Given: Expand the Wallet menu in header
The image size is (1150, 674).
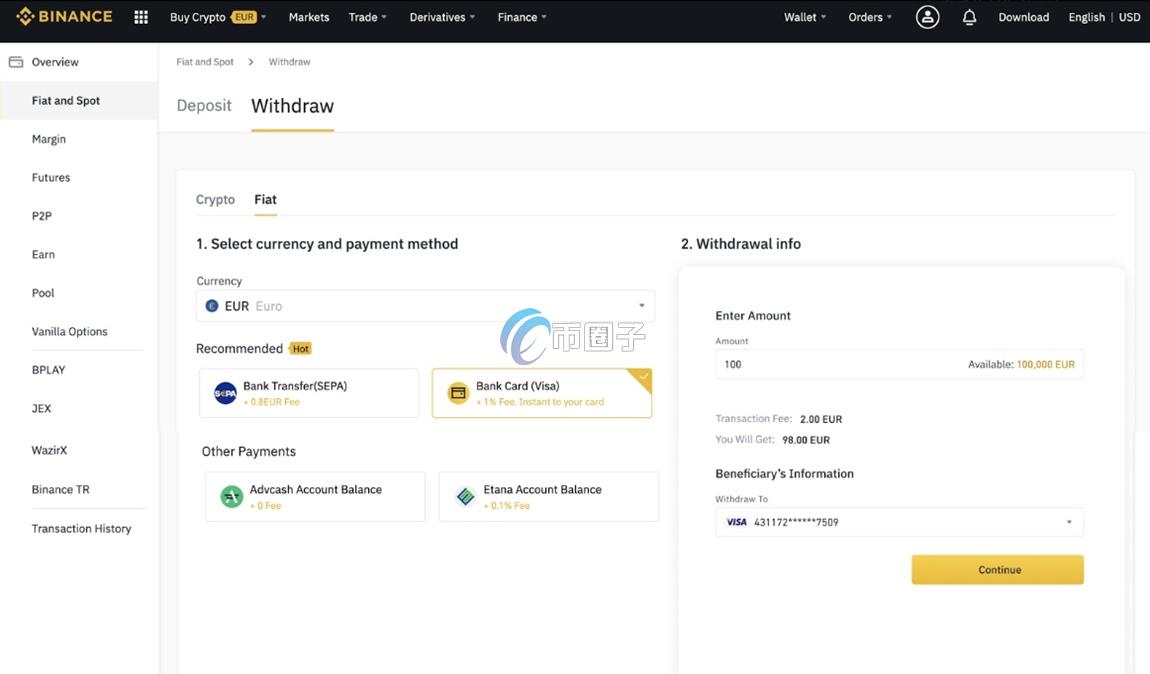Looking at the screenshot, I should tap(805, 17).
